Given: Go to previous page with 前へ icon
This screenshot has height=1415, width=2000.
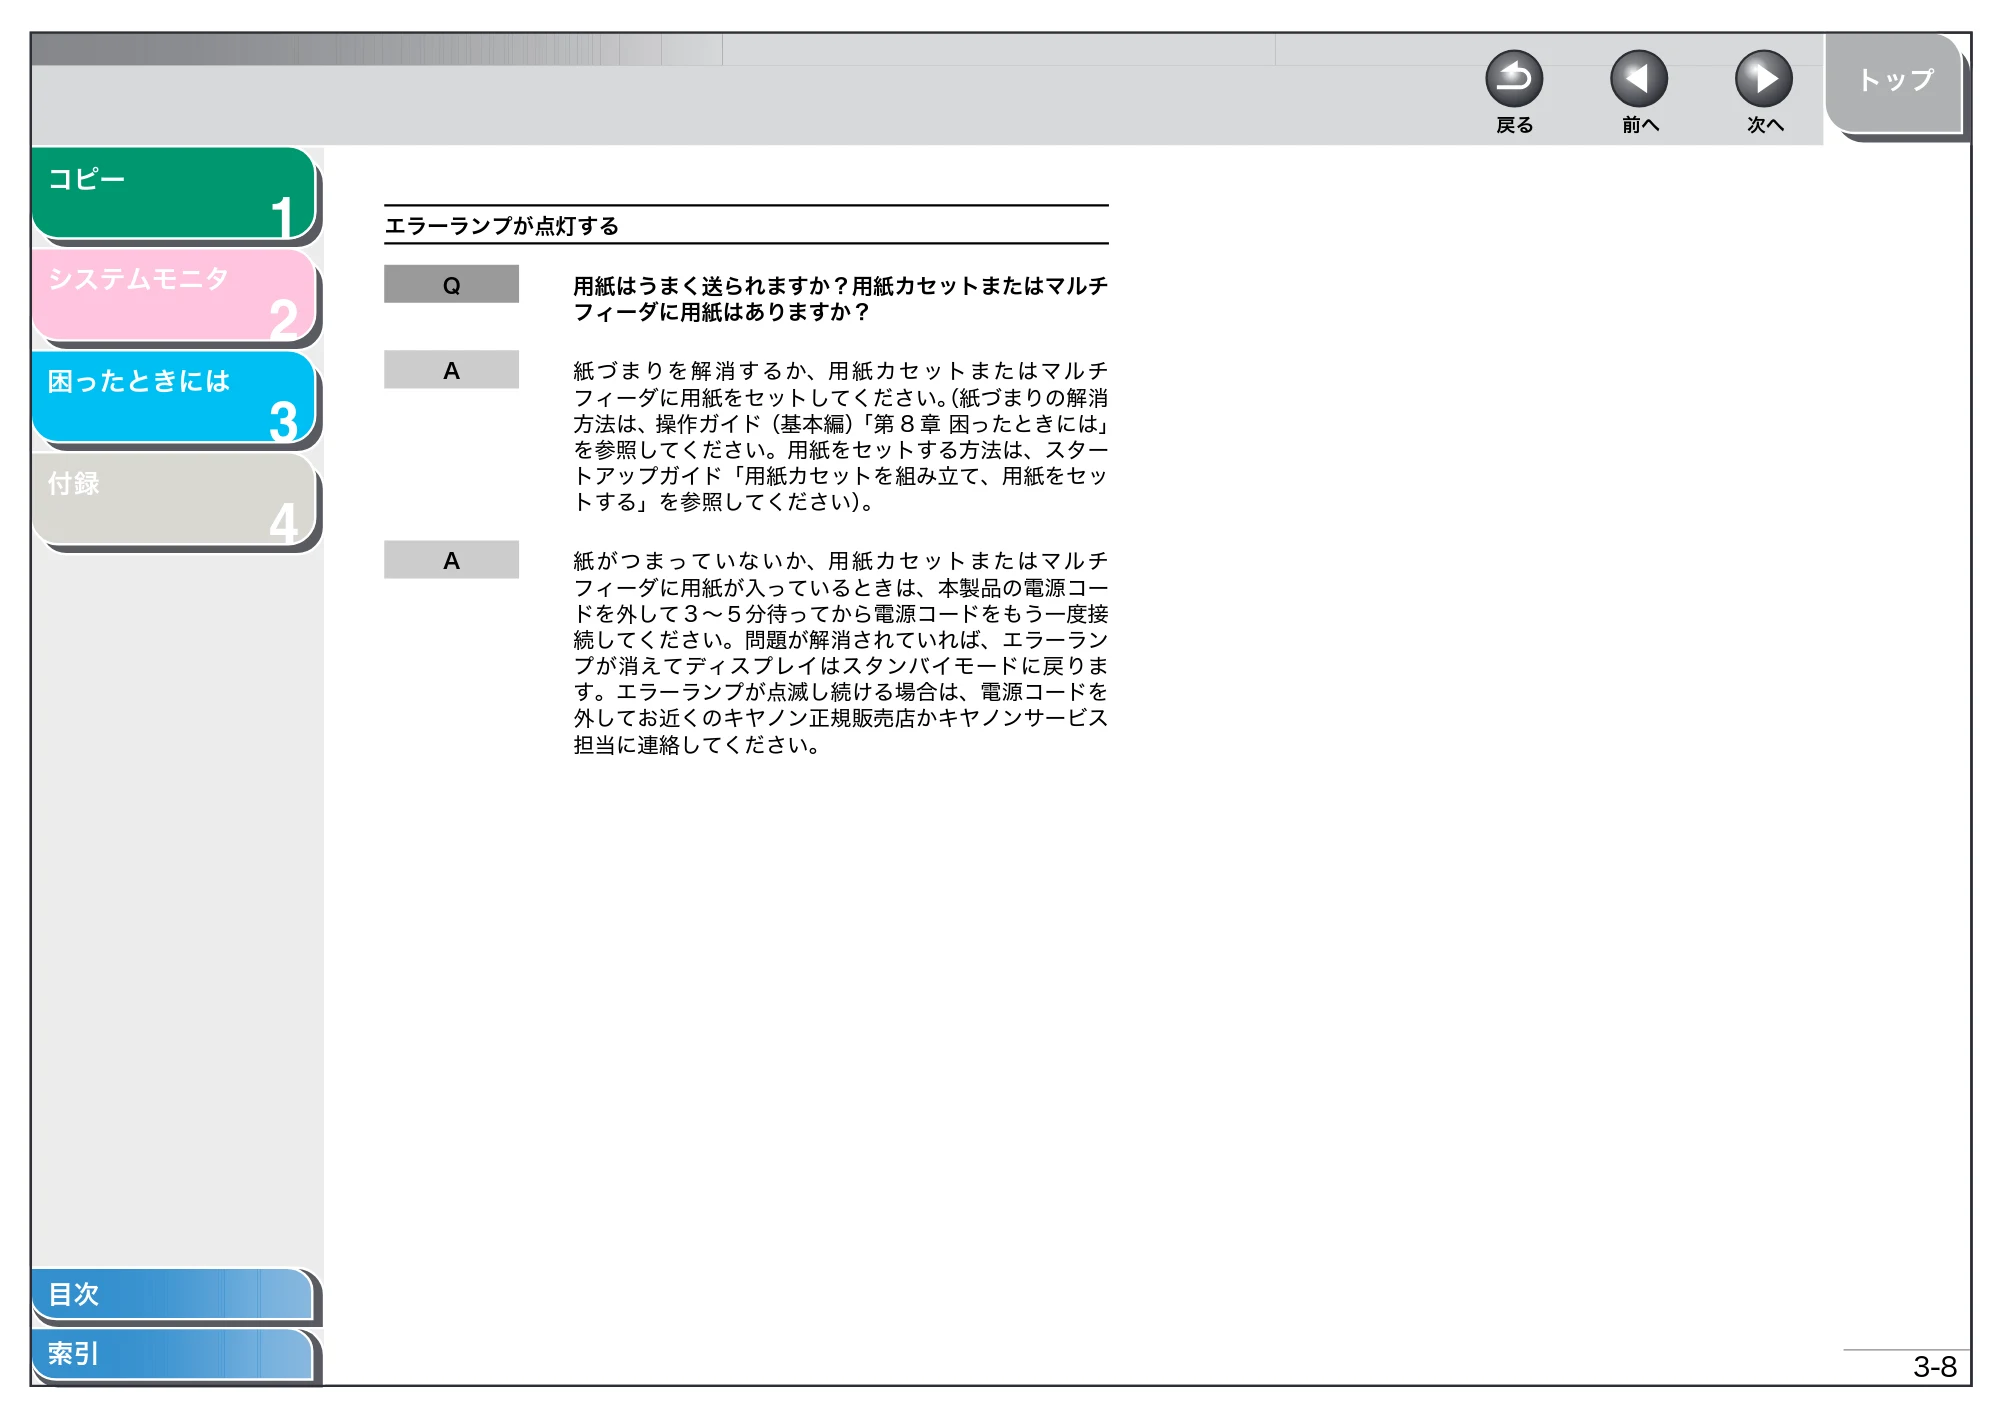Looking at the screenshot, I should pos(1639,79).
